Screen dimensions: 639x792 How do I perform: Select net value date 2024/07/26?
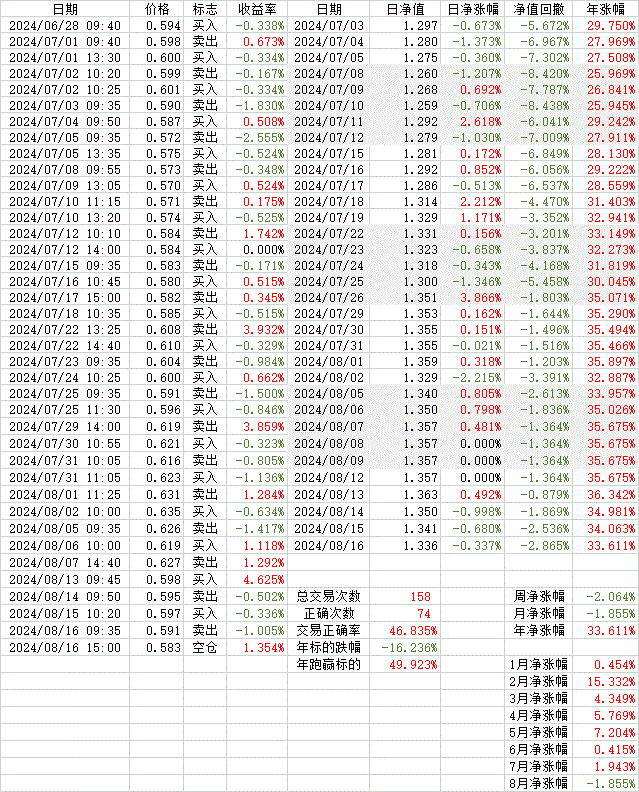pyautogui.click(x=329, y=298)
